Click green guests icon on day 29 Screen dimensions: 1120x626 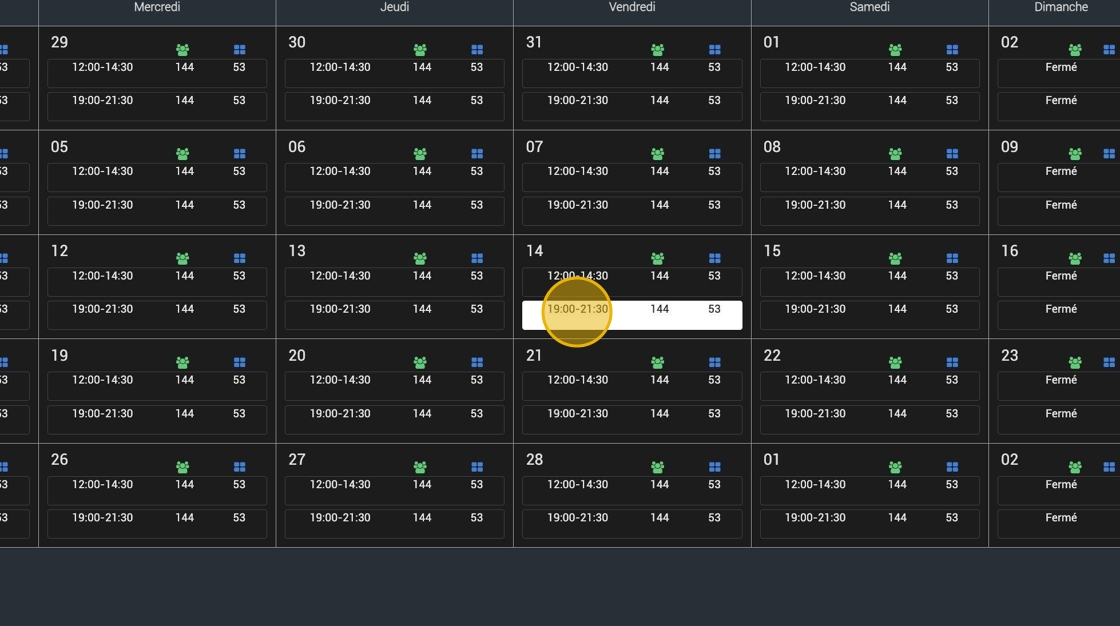(183, 49)
